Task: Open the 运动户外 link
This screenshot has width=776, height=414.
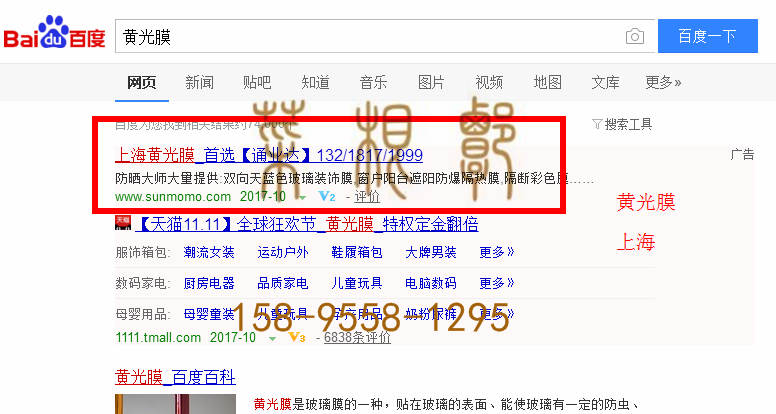Action: [x=283, y=252]
